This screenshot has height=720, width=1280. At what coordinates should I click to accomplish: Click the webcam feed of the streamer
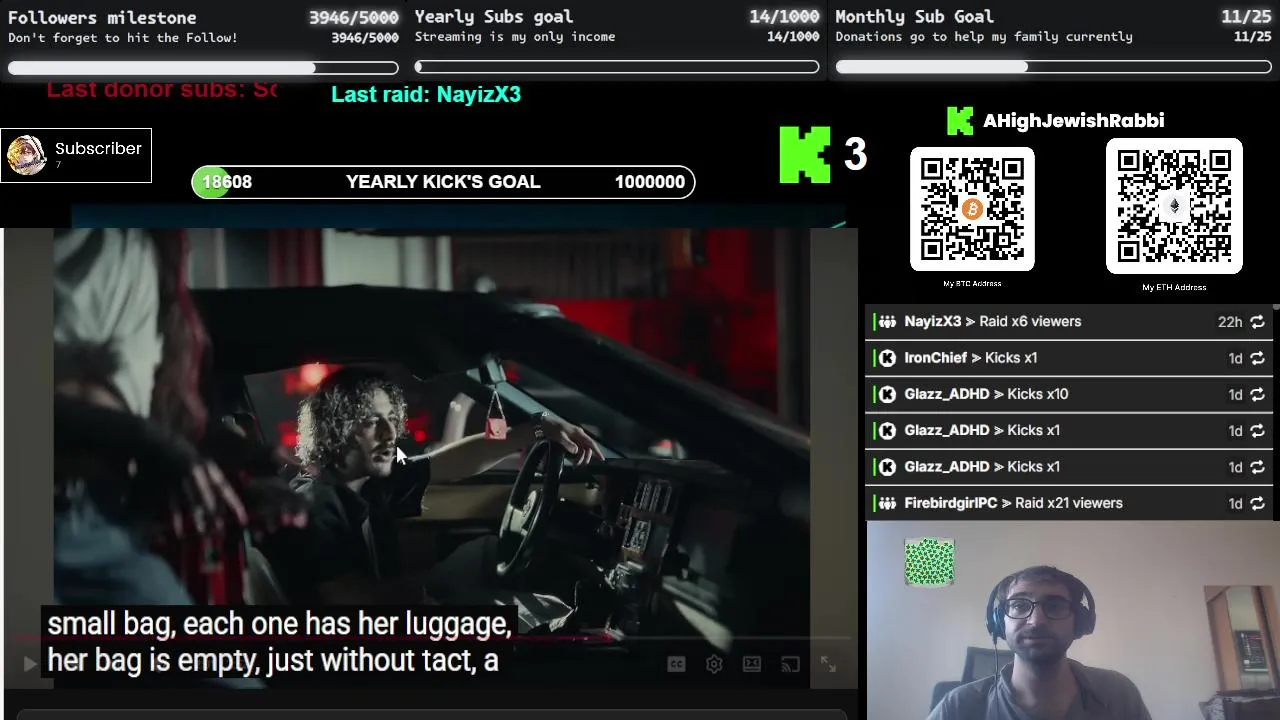1073,621
